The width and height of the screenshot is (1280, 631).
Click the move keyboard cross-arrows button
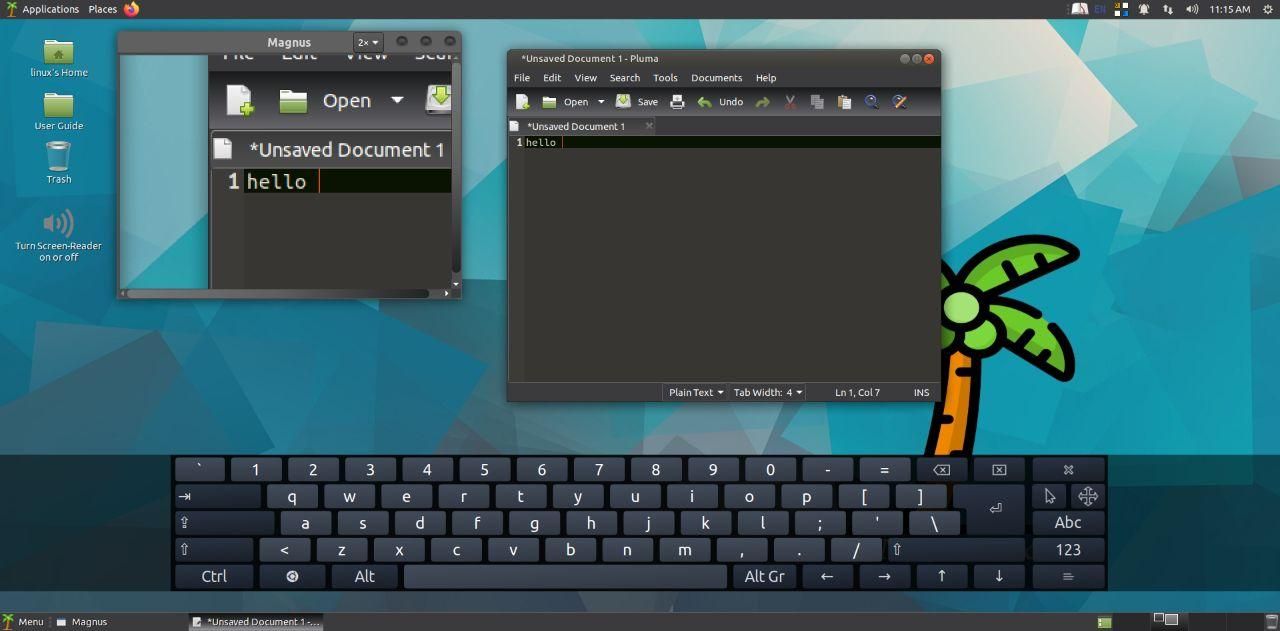(x=1087, y=496)
